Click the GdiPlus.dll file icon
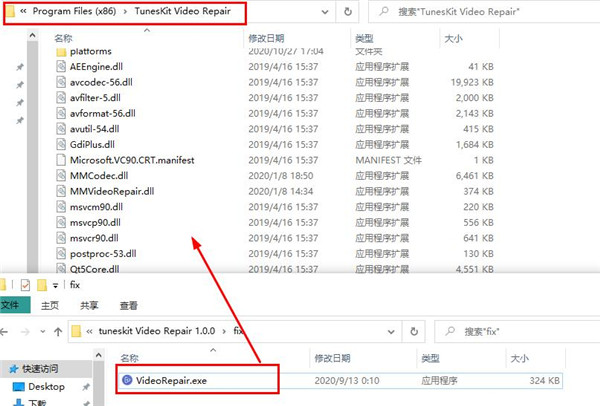This screenshot has width=600, height=406. click(61, 145)
